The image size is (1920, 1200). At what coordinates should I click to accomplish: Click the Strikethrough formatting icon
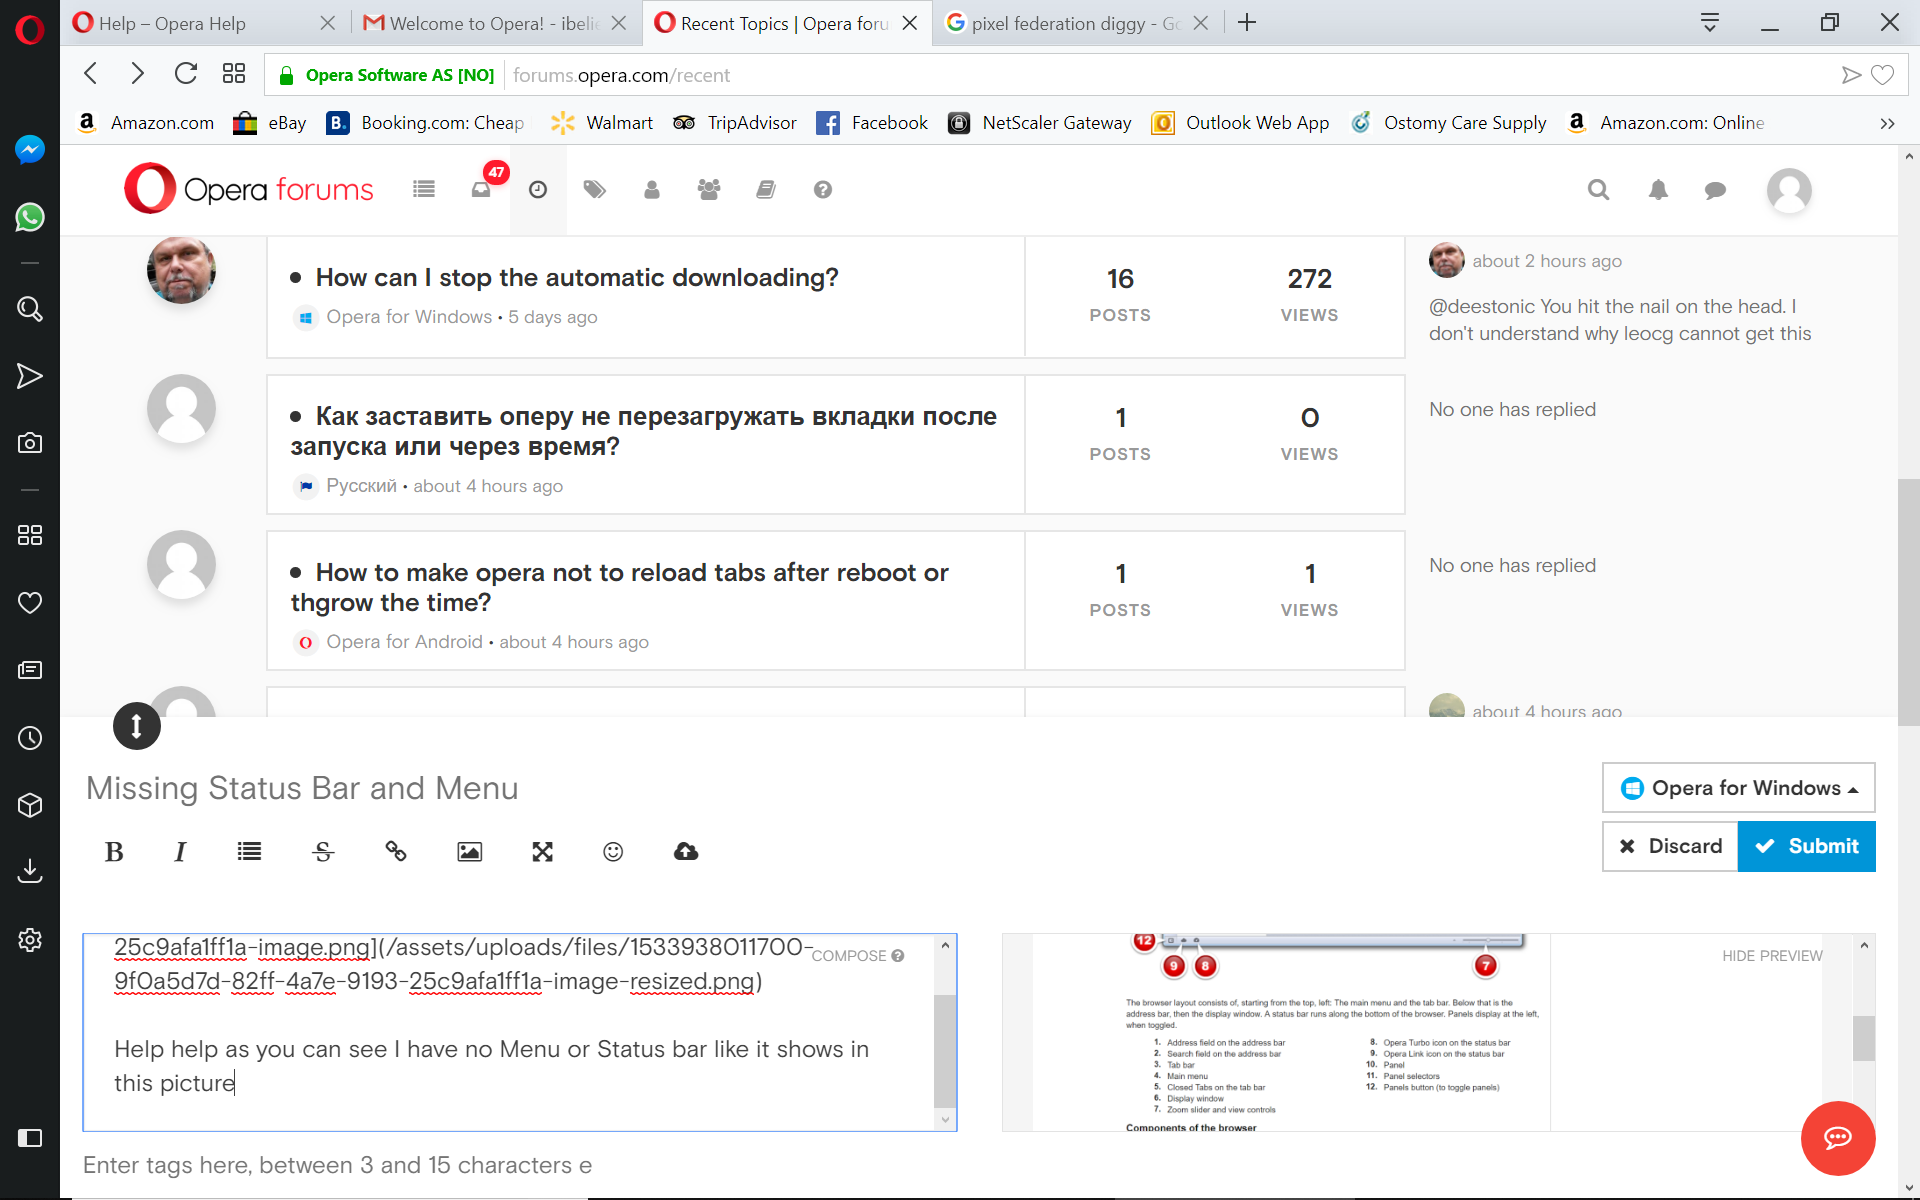coord(322,849)
